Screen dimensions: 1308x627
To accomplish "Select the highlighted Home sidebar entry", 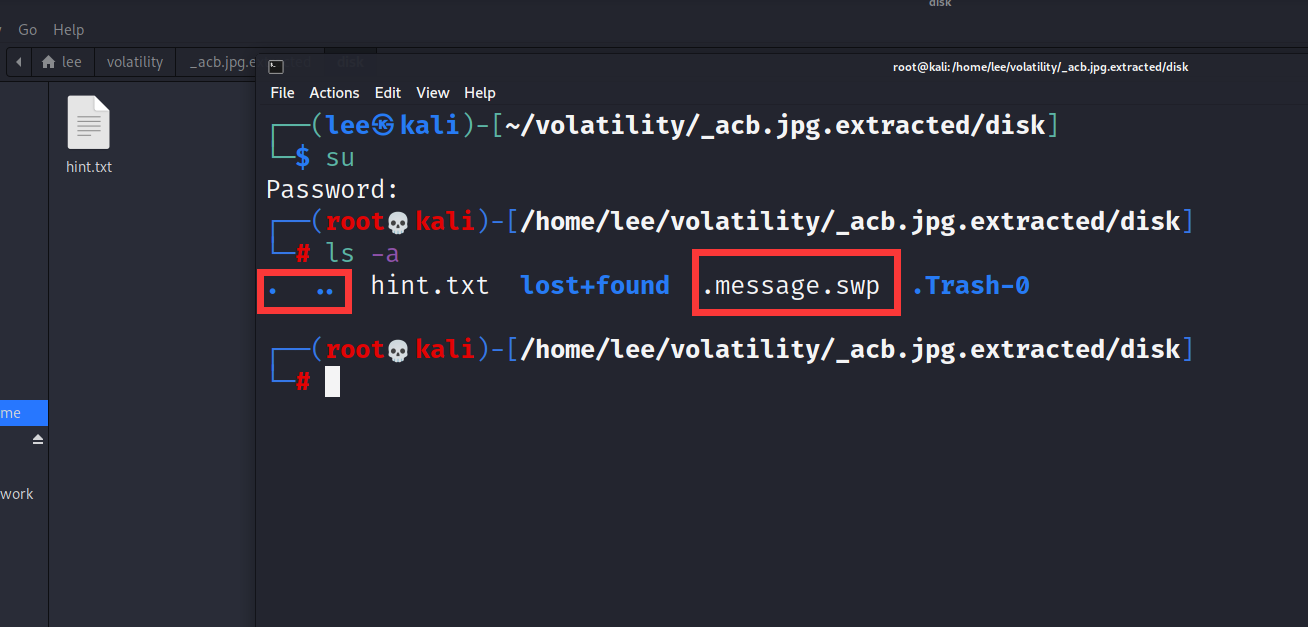I will (x=23, y=412).
